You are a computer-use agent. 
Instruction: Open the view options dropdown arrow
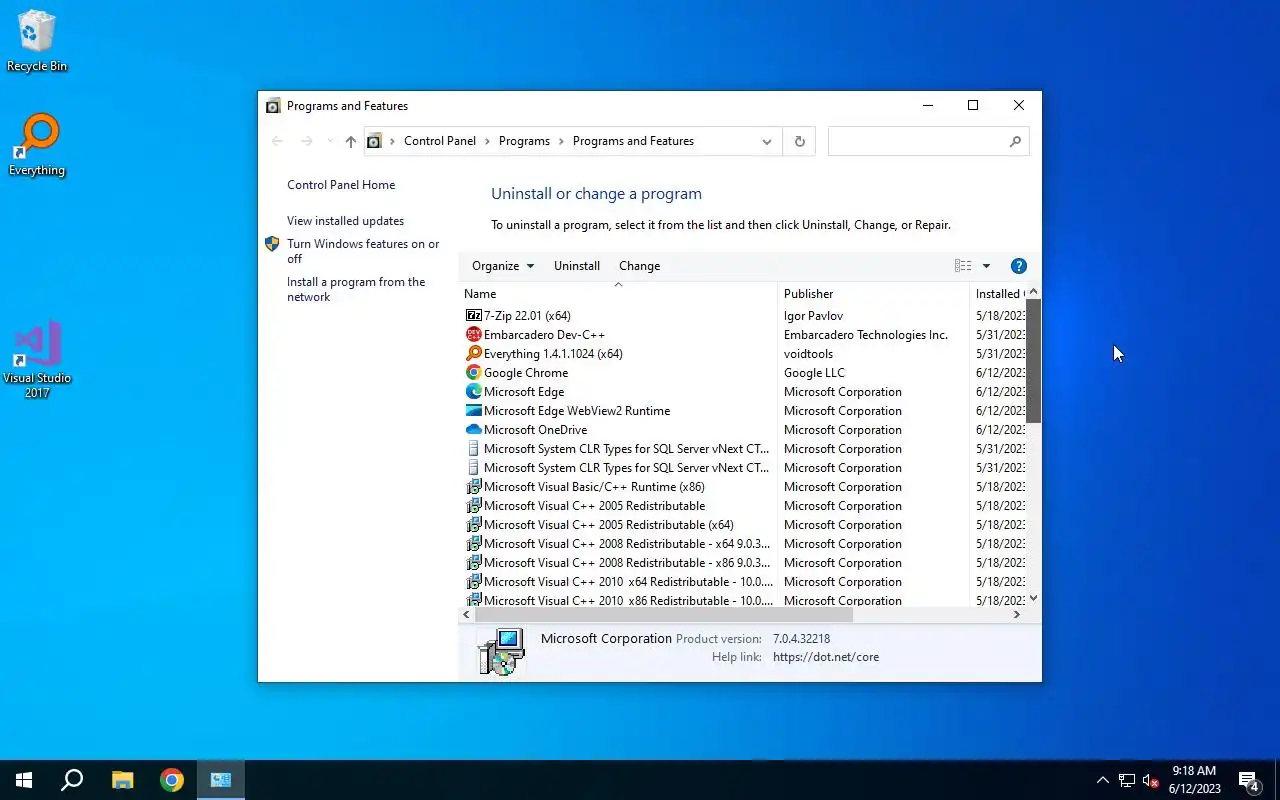click(x=986, y=266)
